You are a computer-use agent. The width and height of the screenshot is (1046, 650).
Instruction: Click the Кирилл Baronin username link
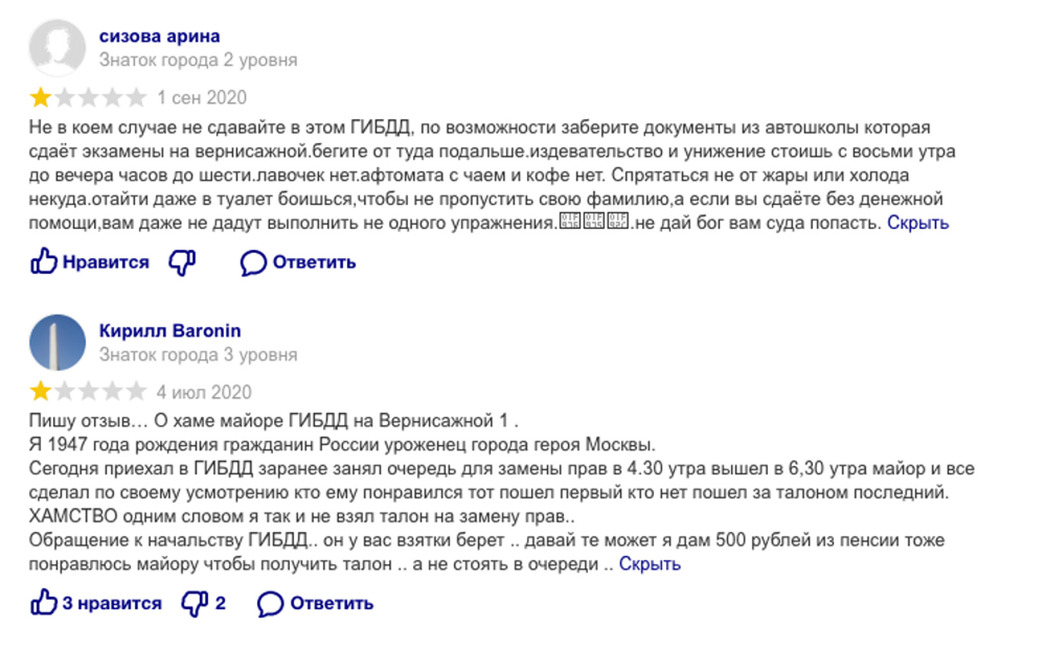(x=170, y=331)
